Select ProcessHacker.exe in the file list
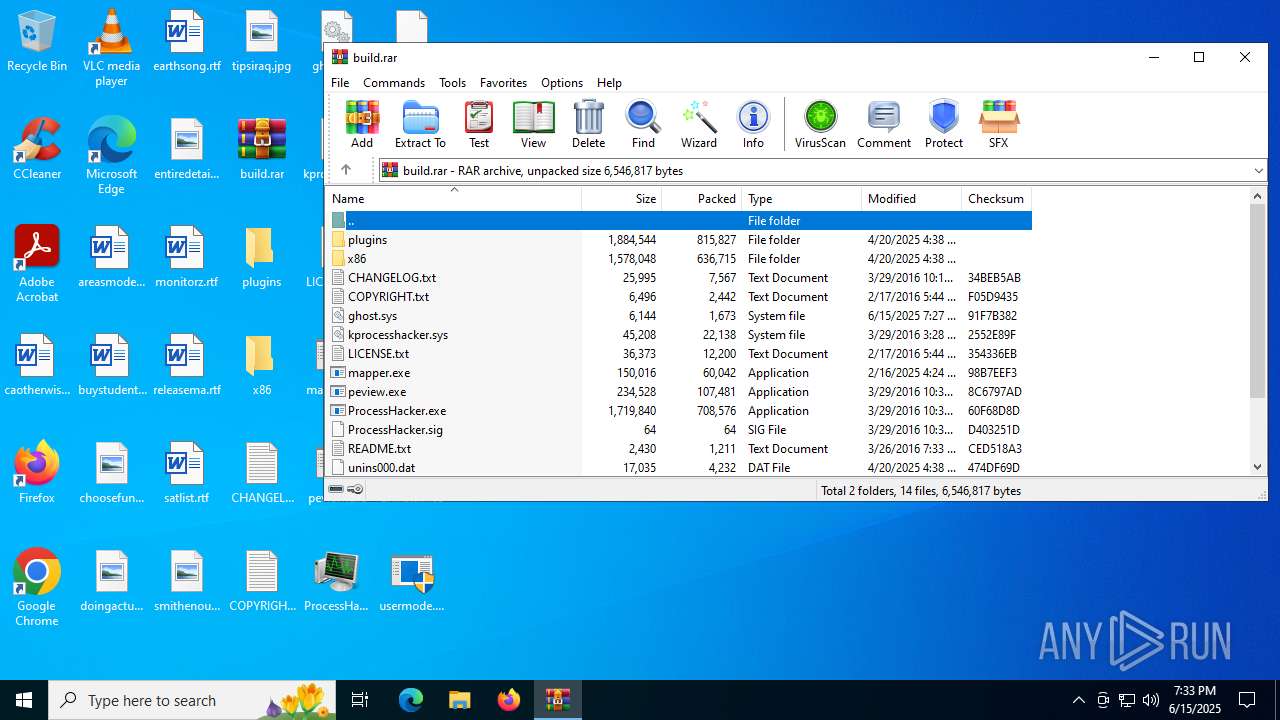This screenshot has width=1280, height=720. 680,411
